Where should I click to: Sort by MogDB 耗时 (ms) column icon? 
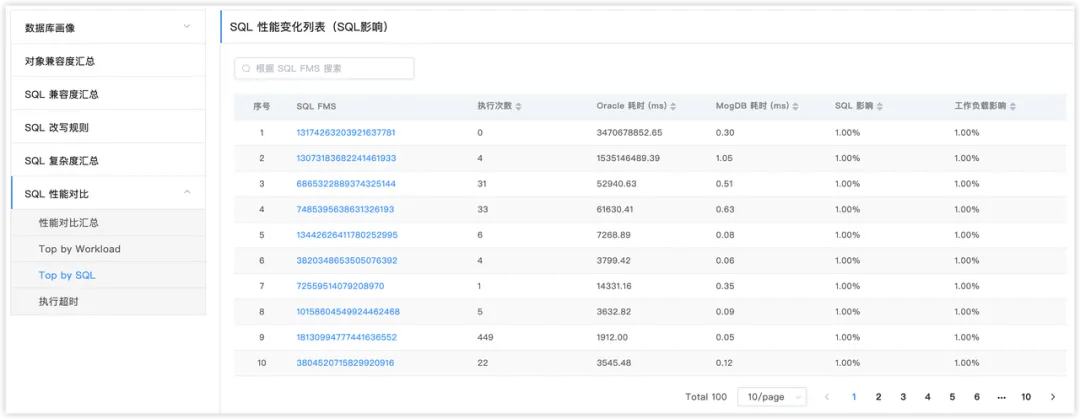[x=795, y=106]
